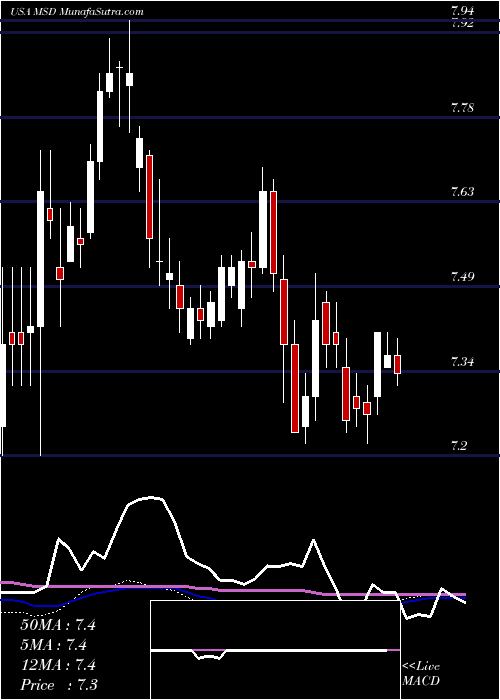
Task: Click the USA MSD MunafaSutra.com title text
Action: (76, 12)
